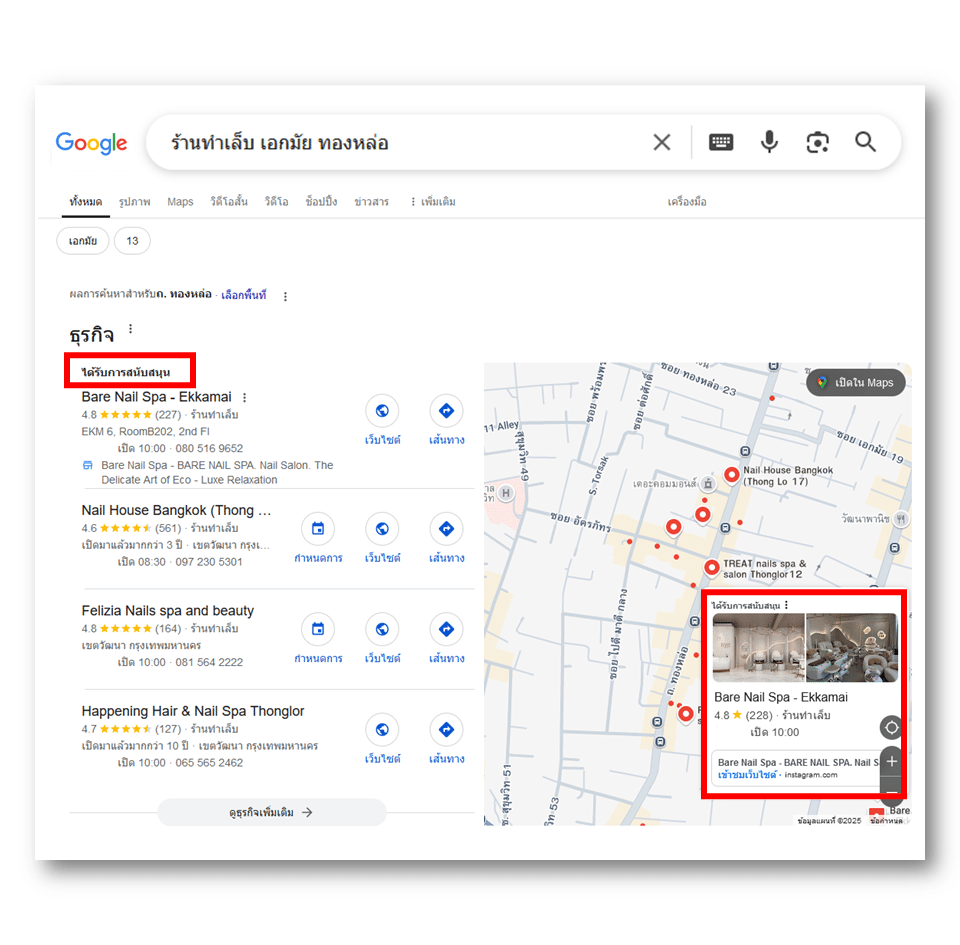This screenshot has height=945, width=960.
Task: Open website icon for Bare Nail Spa
Action: click(x=382, y=411)
